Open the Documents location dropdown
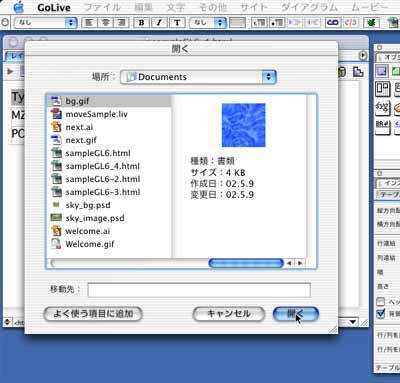This screenshot has width=400, height=383. pos(198,77)
